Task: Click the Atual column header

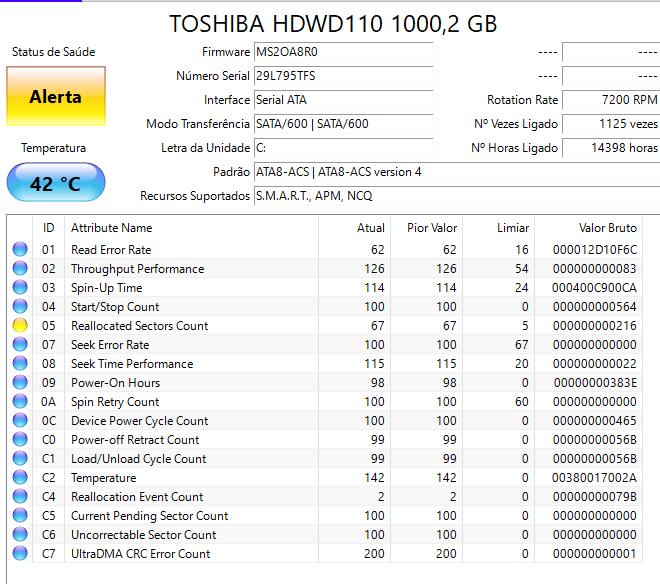Action: coord(355,228)
